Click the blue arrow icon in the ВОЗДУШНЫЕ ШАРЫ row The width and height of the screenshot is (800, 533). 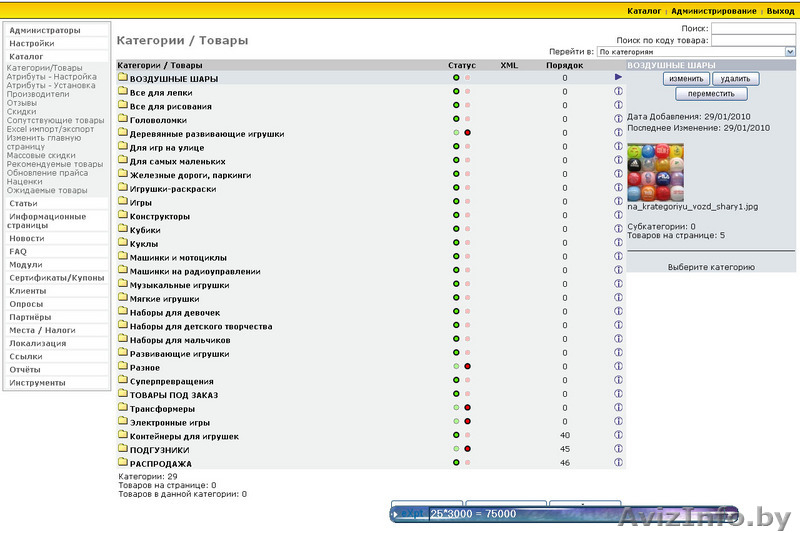pyautogui.click(x=618, y=77)
